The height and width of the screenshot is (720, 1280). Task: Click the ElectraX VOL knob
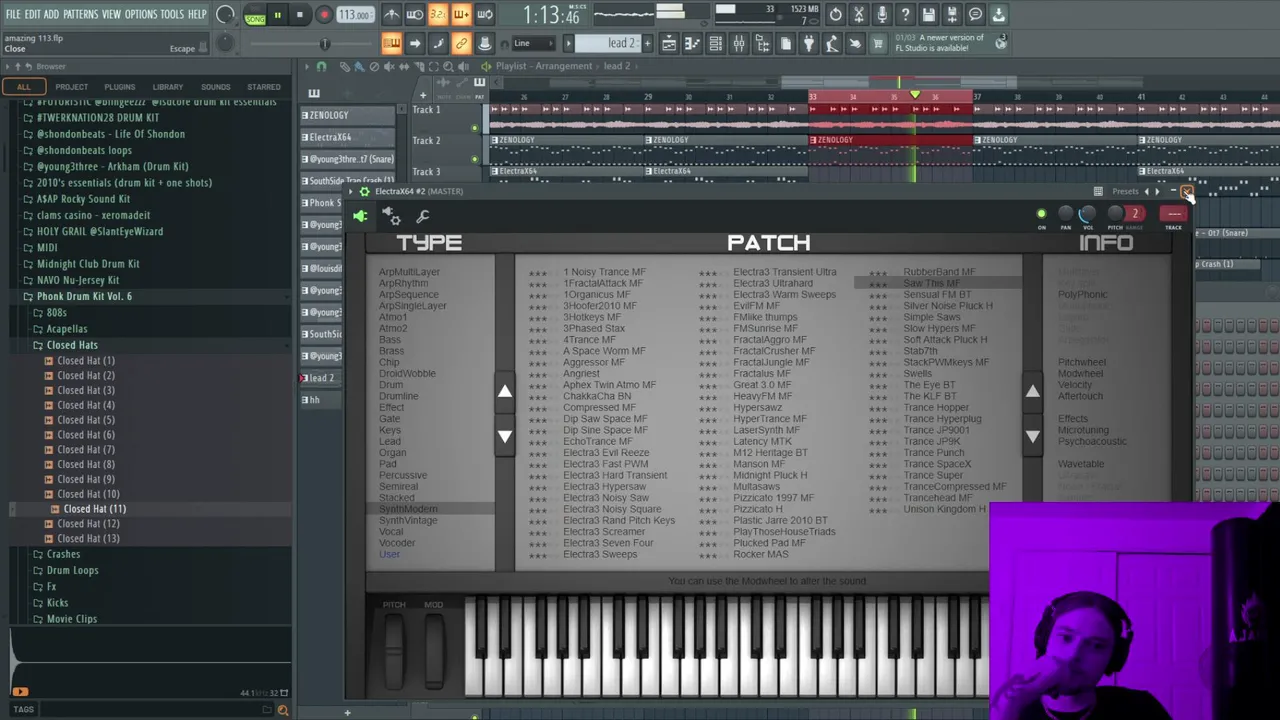coord(1088,214)
